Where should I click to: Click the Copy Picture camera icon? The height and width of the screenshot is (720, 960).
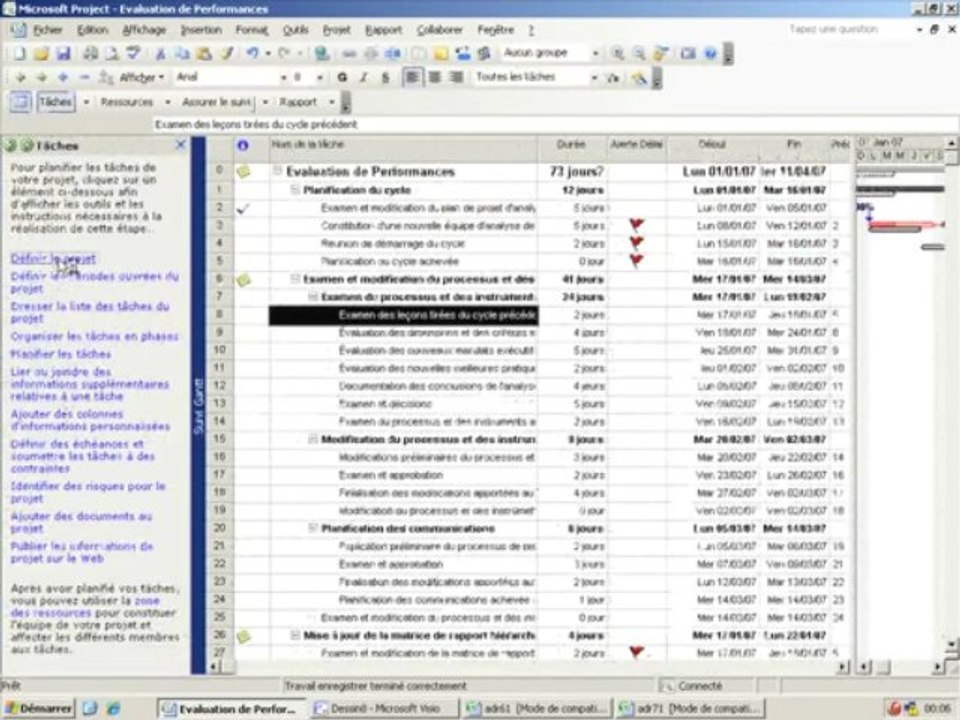[x=688, y=53]
